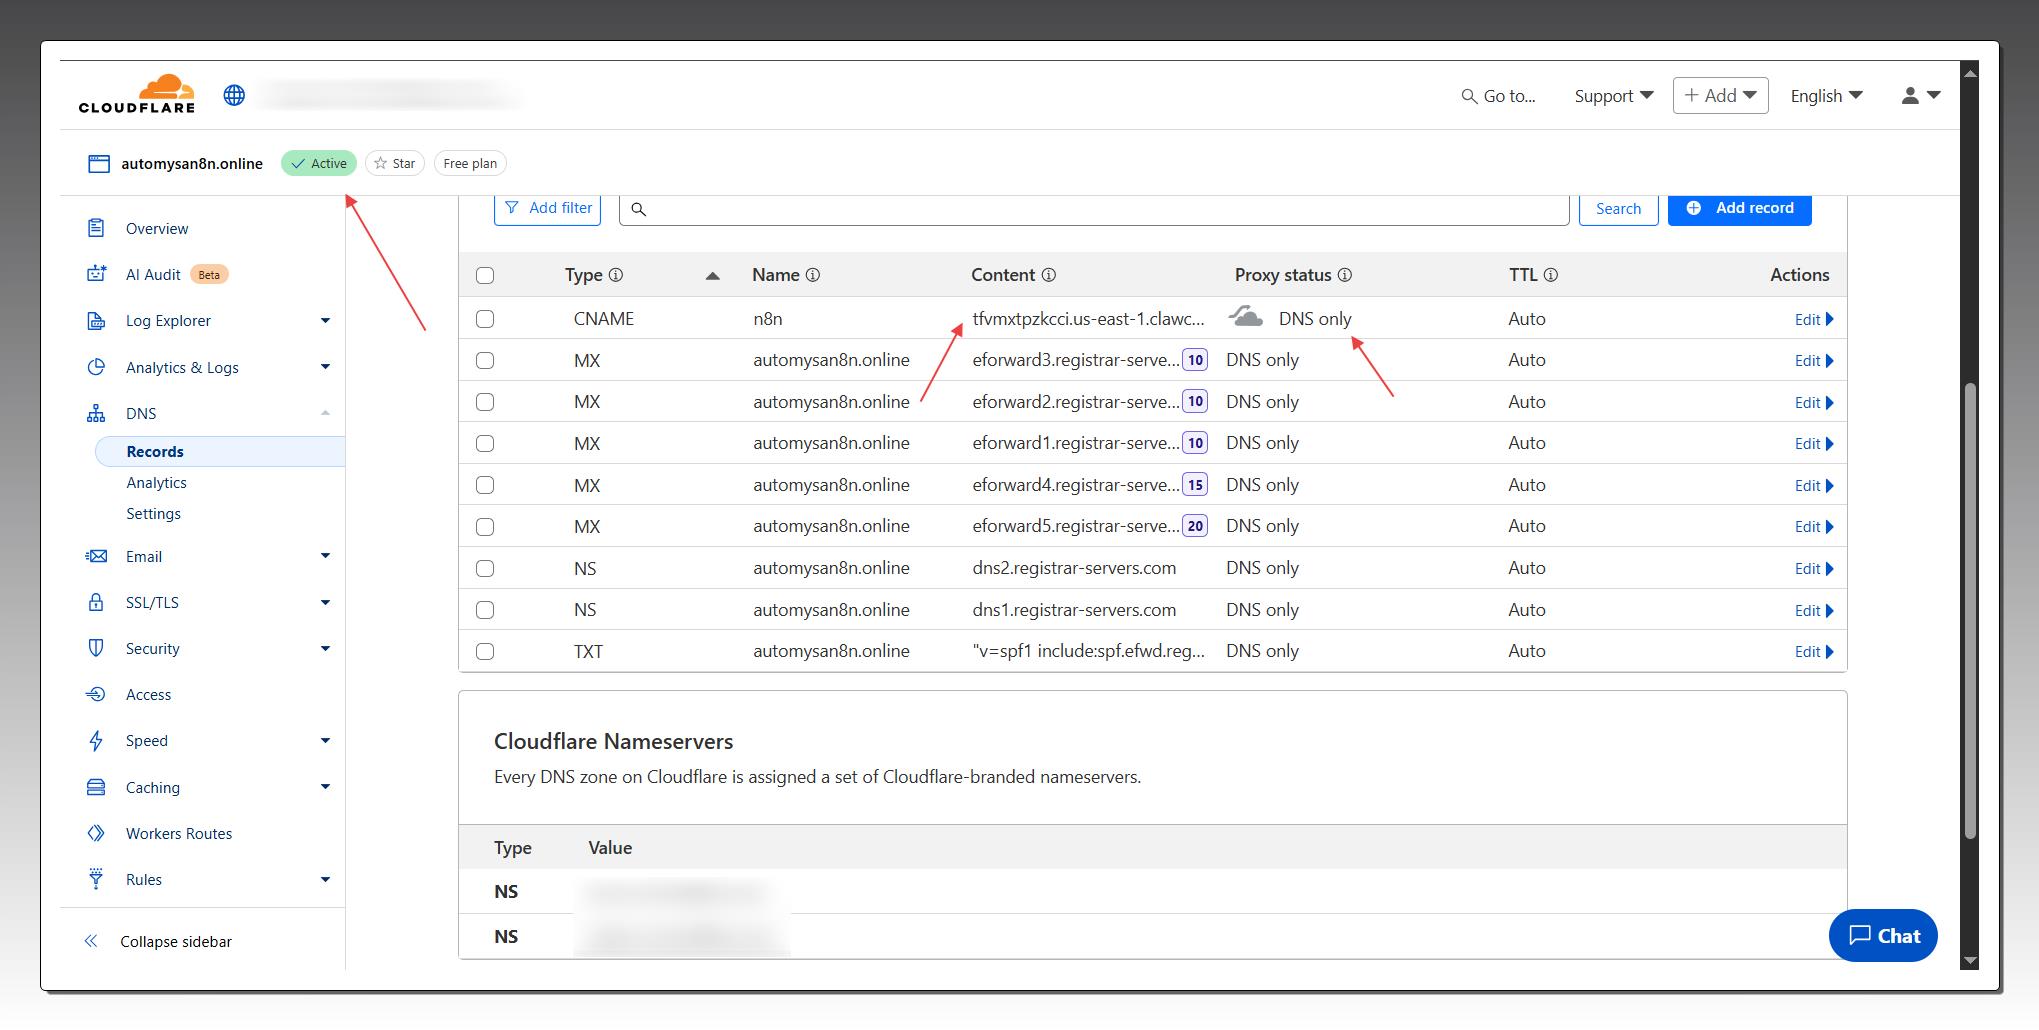Click the Name column info icon
The width and height of the screenshot is (2039, 1030).
pyautogui.click(x=813, y=275)
